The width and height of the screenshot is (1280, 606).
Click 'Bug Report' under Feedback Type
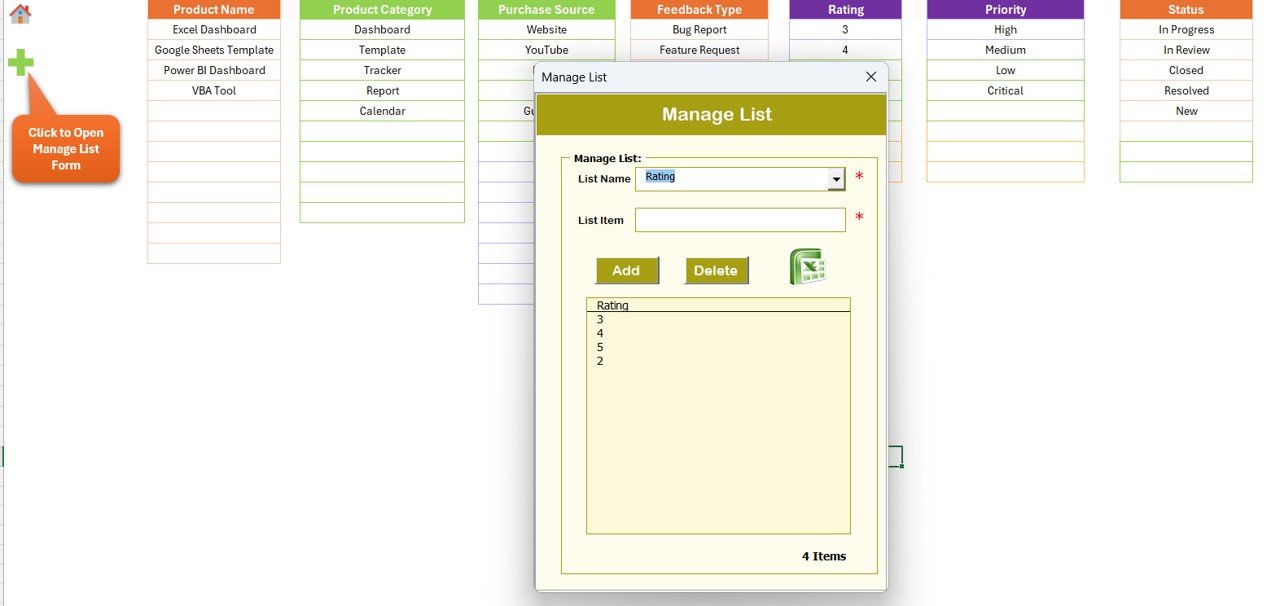coord(699,29)
